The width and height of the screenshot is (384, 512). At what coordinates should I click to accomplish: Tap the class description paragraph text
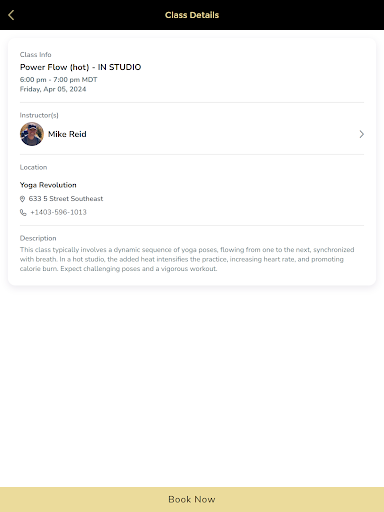point(187,259)
